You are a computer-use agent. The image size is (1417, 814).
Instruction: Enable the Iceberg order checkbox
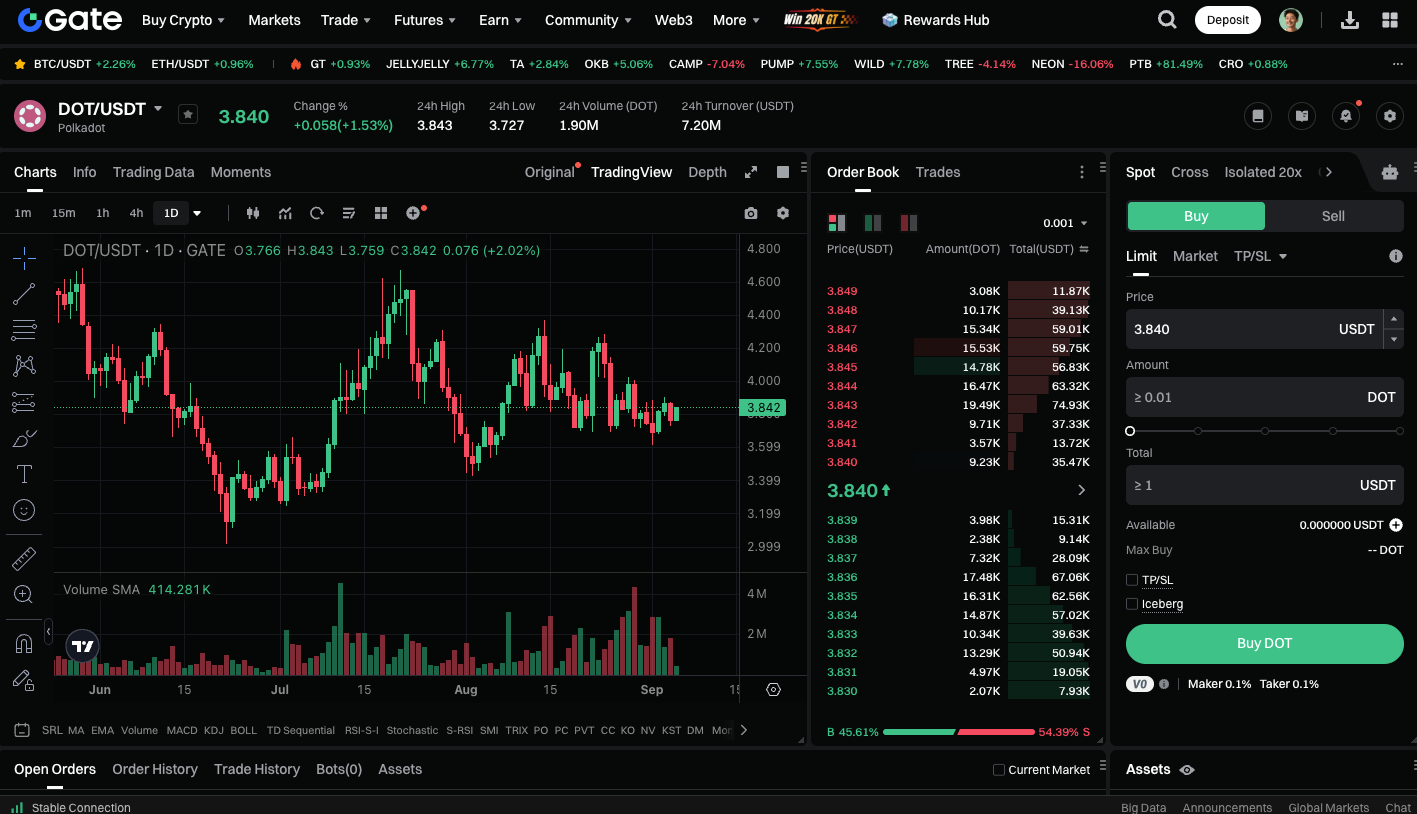click(x=1132, y=604)
